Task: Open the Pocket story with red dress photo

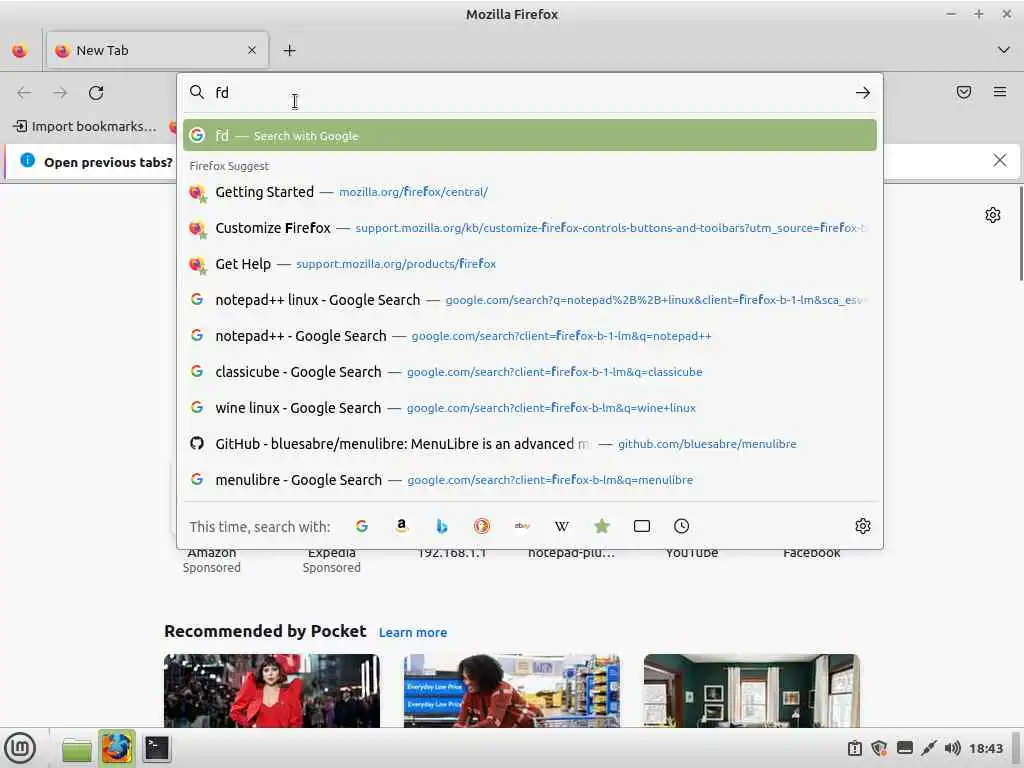Action: 272,691
